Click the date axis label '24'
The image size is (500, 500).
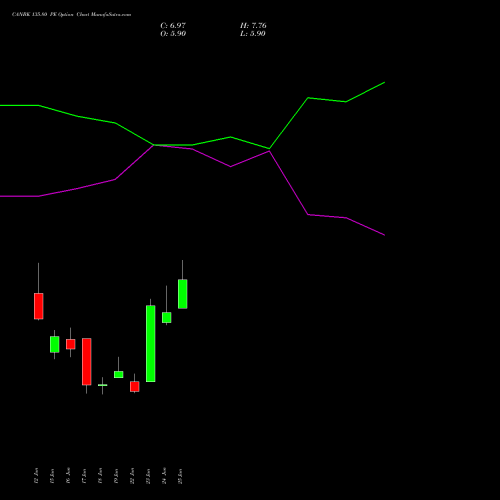pyautogui.click(x=164, y=476)
